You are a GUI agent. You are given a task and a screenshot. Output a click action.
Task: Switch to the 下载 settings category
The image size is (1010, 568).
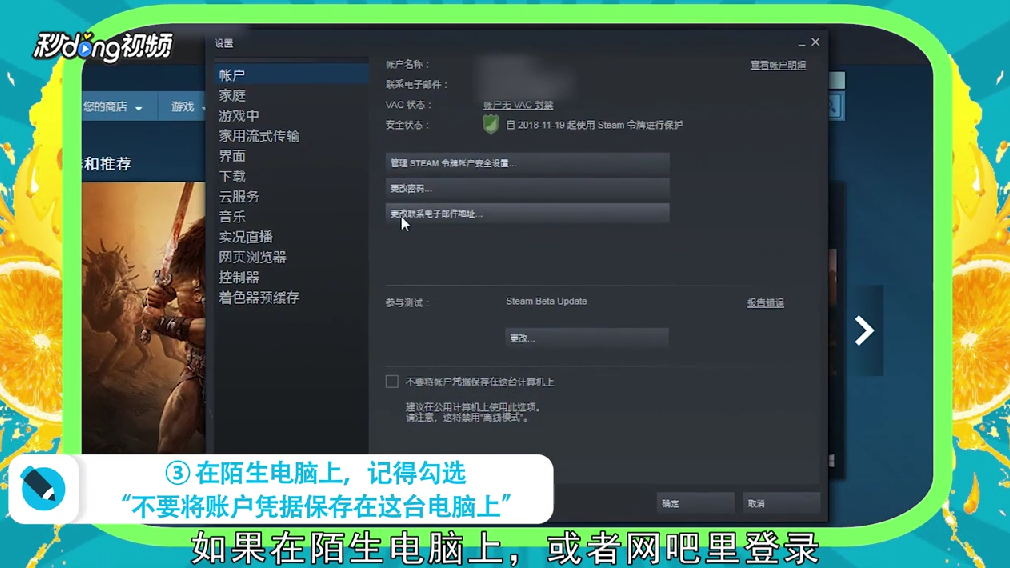[x=233, y=176]
